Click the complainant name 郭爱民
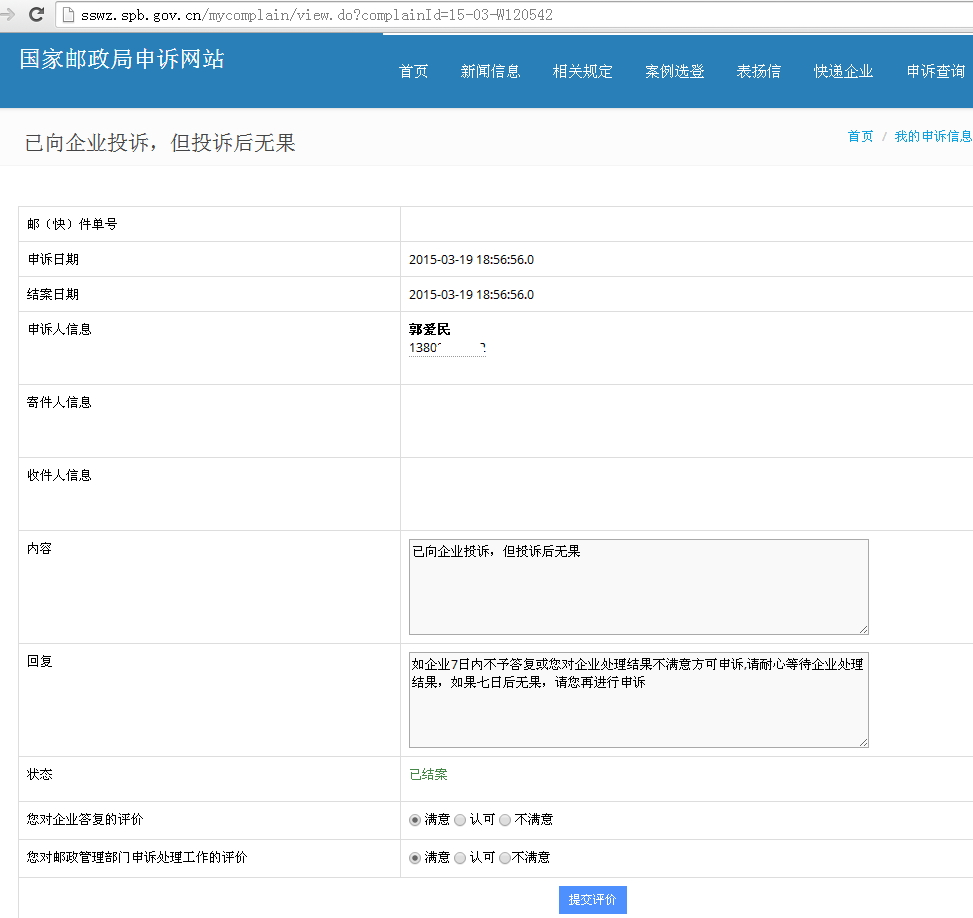973x918 pixels. coord(429,329)
